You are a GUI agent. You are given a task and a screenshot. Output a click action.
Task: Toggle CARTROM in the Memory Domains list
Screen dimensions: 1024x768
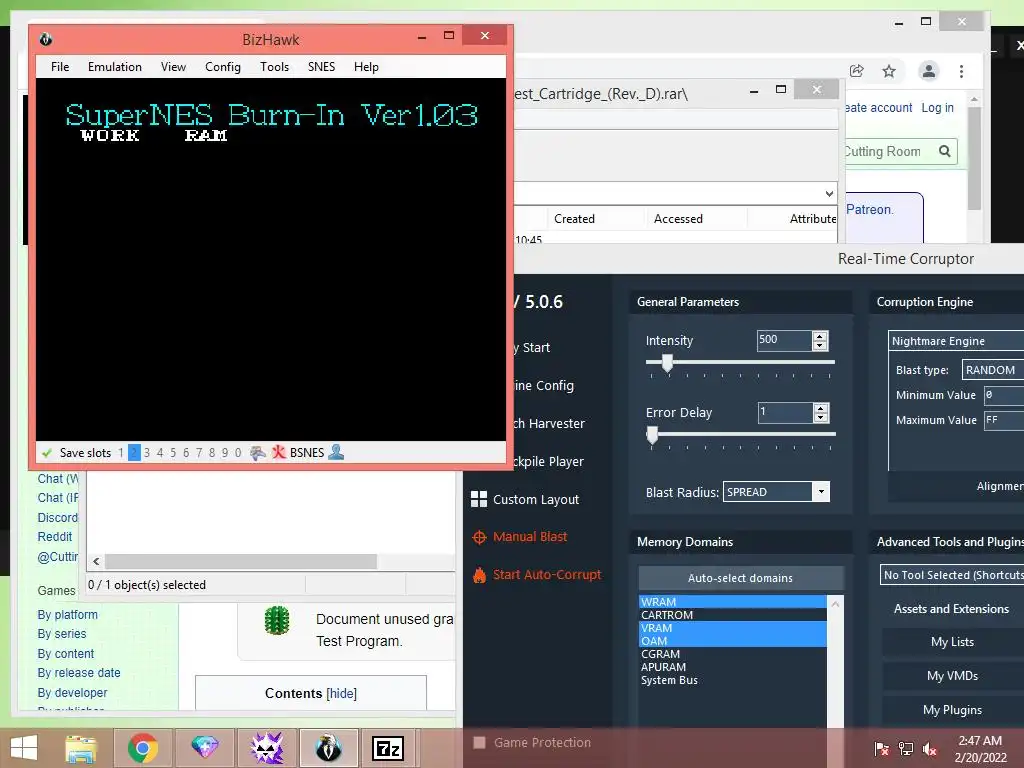pyautogui.click(x=733, y=615)
